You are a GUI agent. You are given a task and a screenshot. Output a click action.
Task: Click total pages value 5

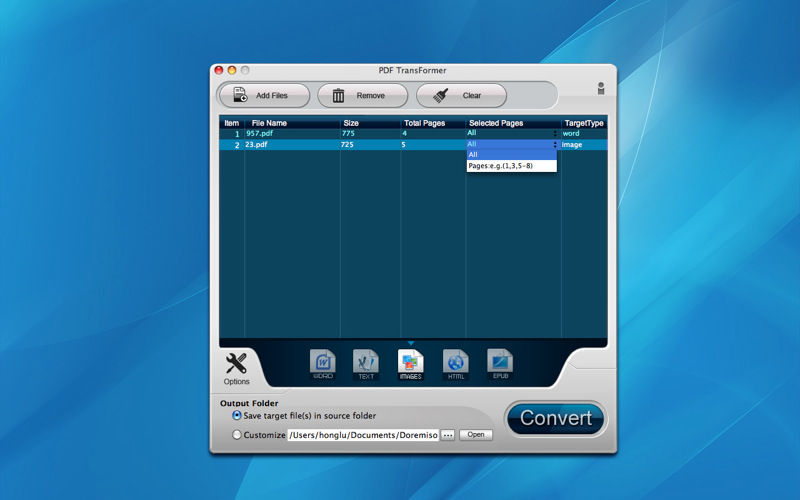click(404, 144)
